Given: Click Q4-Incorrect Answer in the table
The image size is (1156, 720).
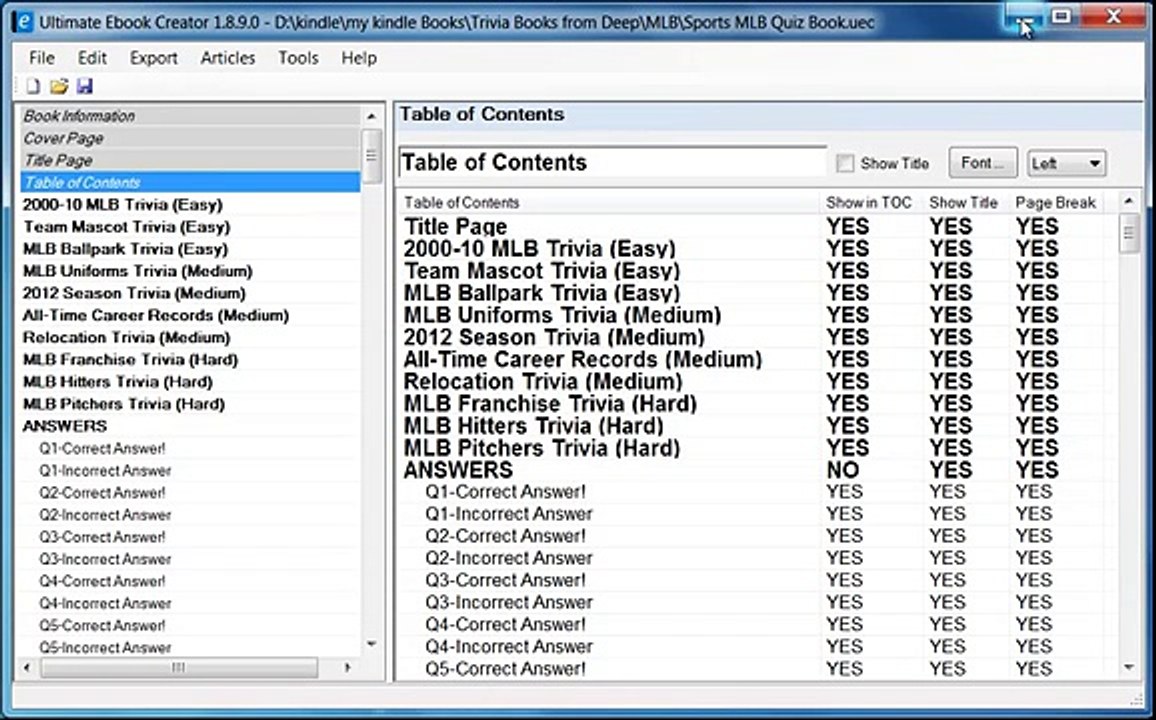Looking at the screenshot, I should click(509, 646).
